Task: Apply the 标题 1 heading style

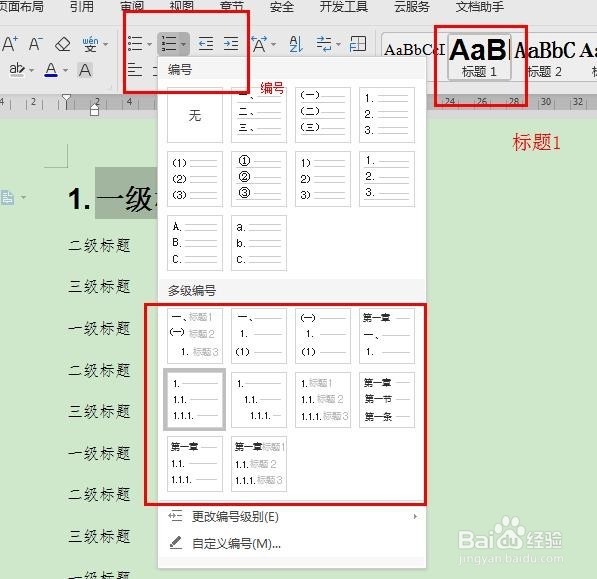Action: point(479,57)
